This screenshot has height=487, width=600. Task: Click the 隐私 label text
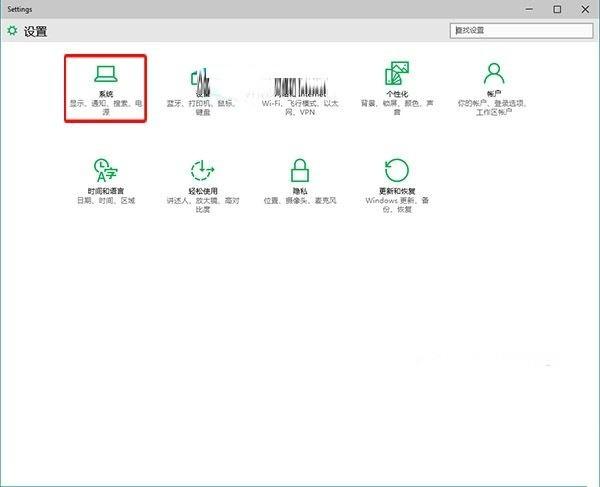(300, 191)
